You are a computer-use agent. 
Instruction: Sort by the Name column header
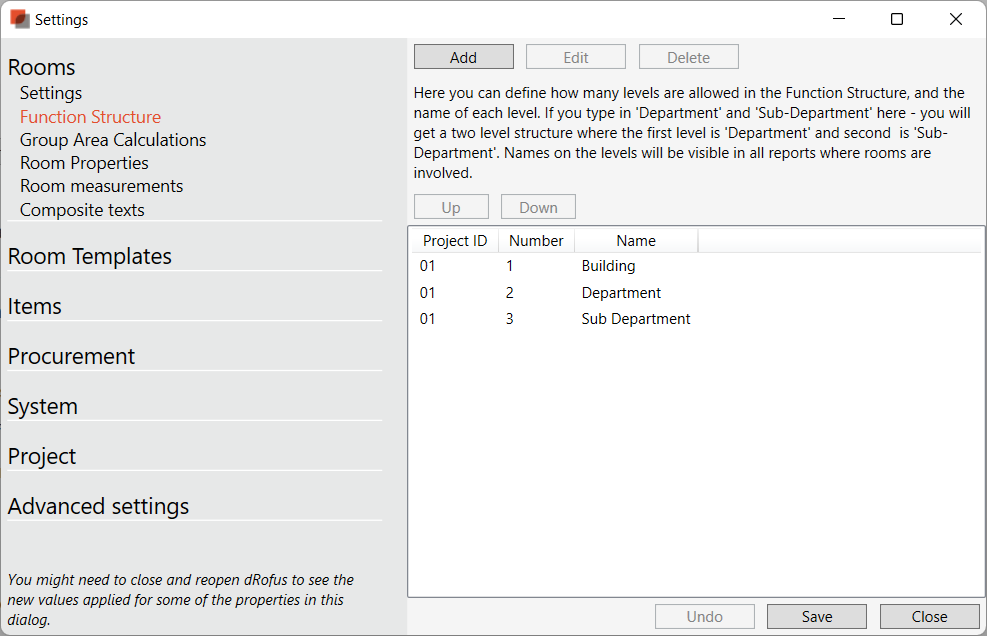coord(636,241)
